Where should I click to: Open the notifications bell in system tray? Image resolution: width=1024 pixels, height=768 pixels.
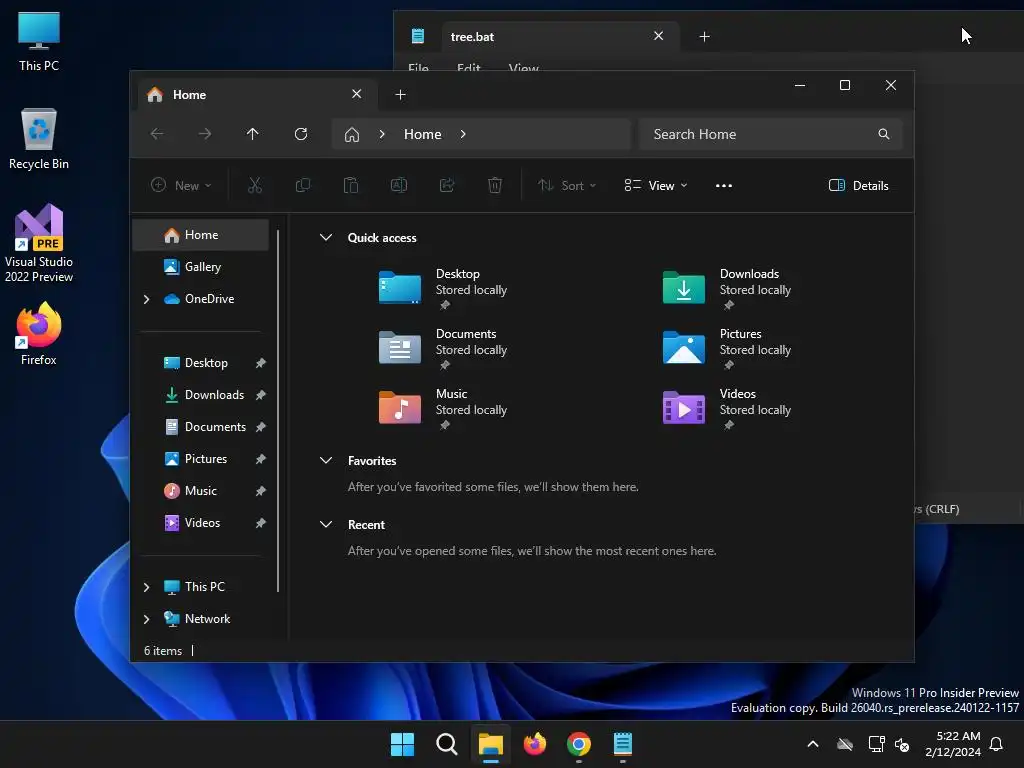[x=997, y=744]
